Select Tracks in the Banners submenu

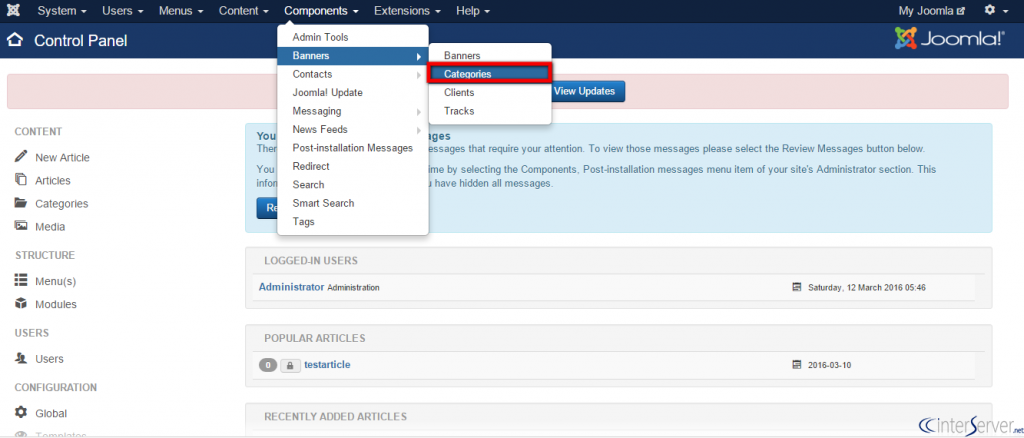[490, 111]
